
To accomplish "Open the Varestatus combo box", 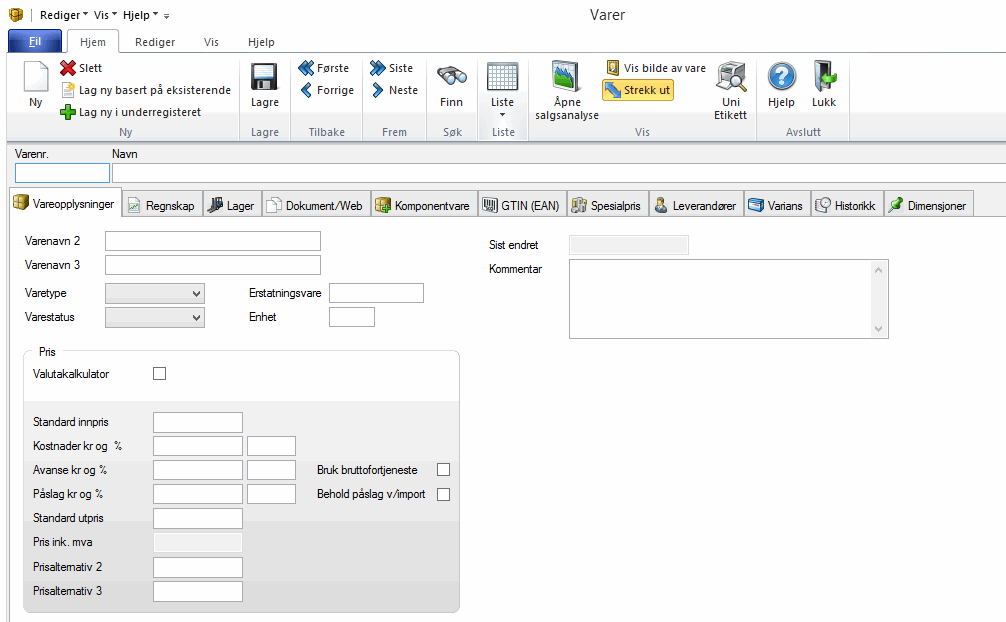I will [x=195, y=317].
